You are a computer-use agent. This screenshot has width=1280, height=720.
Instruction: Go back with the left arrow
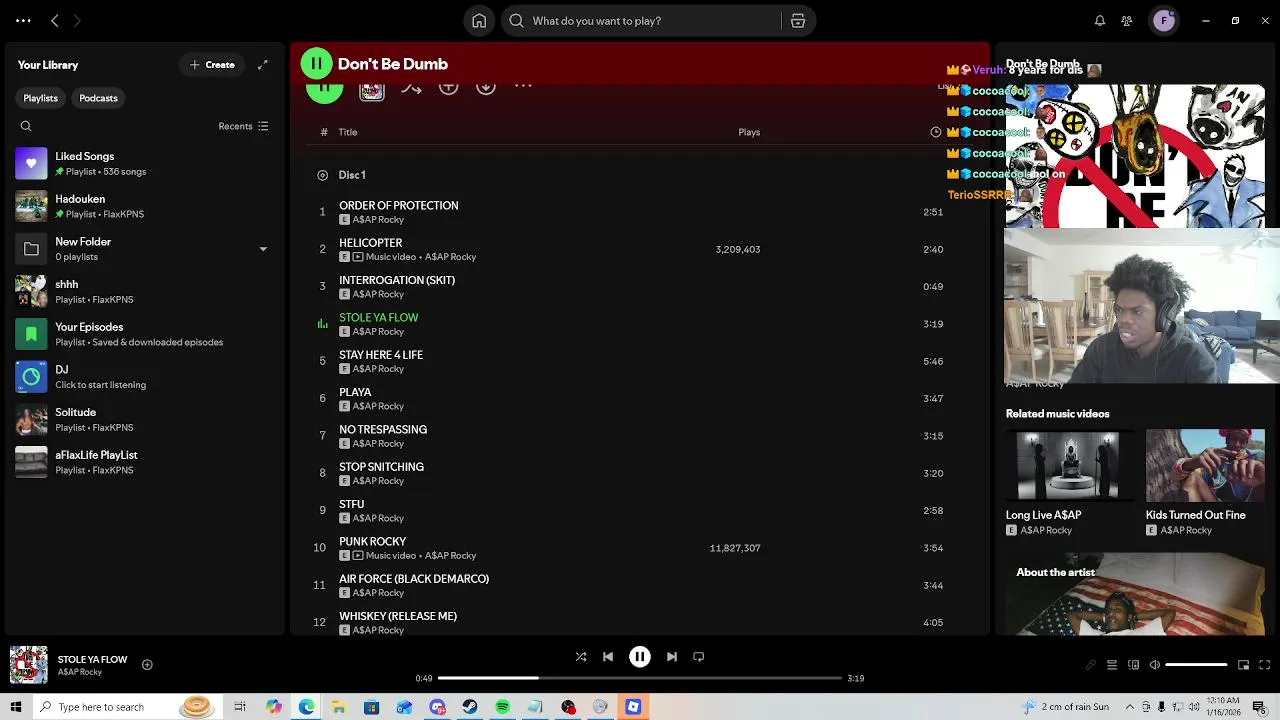click(55, 21)
